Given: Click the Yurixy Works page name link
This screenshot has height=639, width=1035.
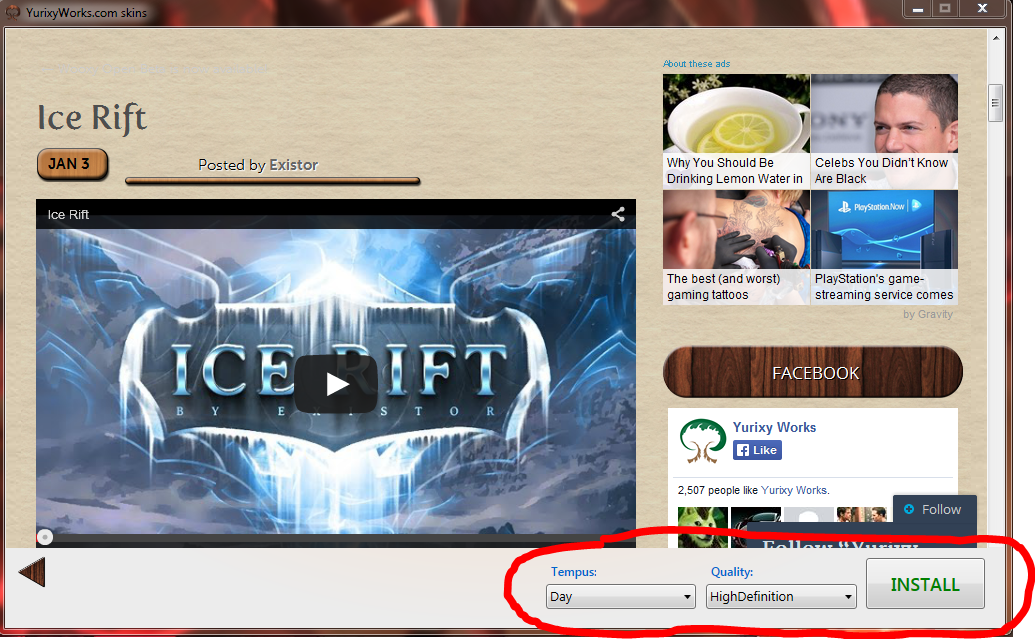Looking at the screenshot, I should 774,427.
